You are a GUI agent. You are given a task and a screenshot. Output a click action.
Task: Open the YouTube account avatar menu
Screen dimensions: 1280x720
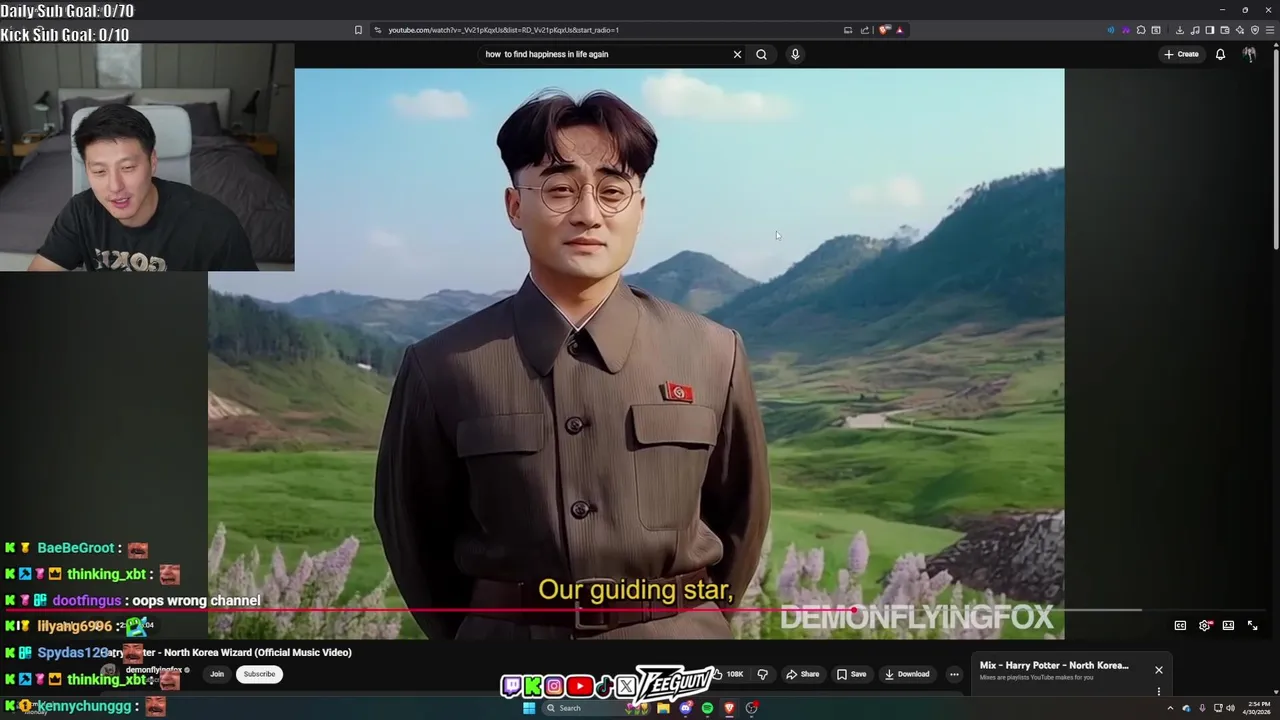1249,54
